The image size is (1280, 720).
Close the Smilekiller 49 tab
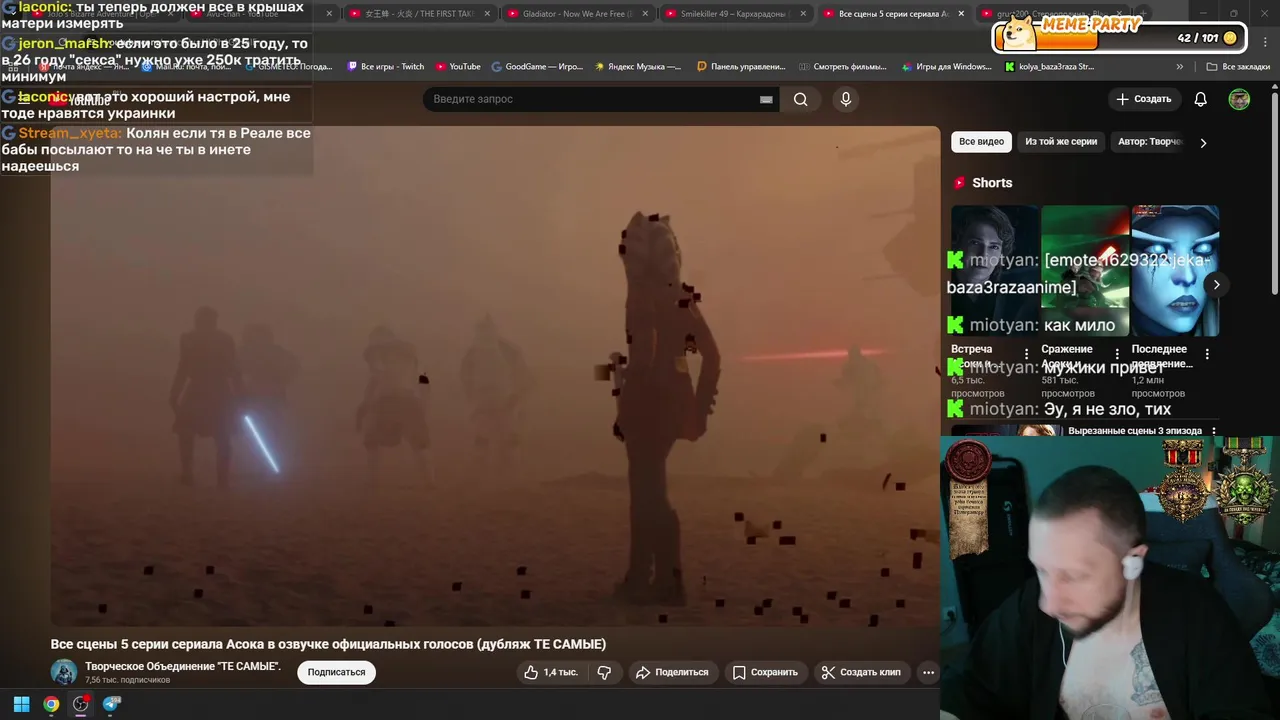point(803,14)
